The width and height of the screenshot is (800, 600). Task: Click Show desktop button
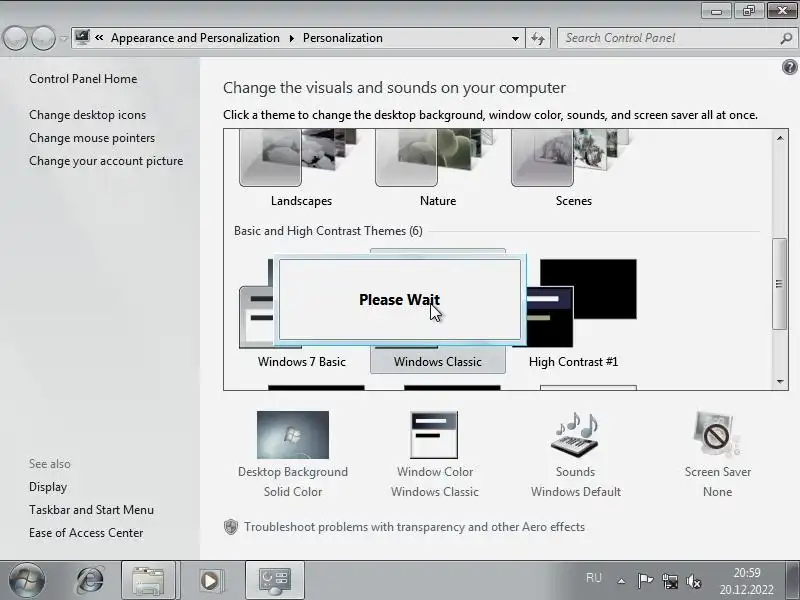(792, 580)
